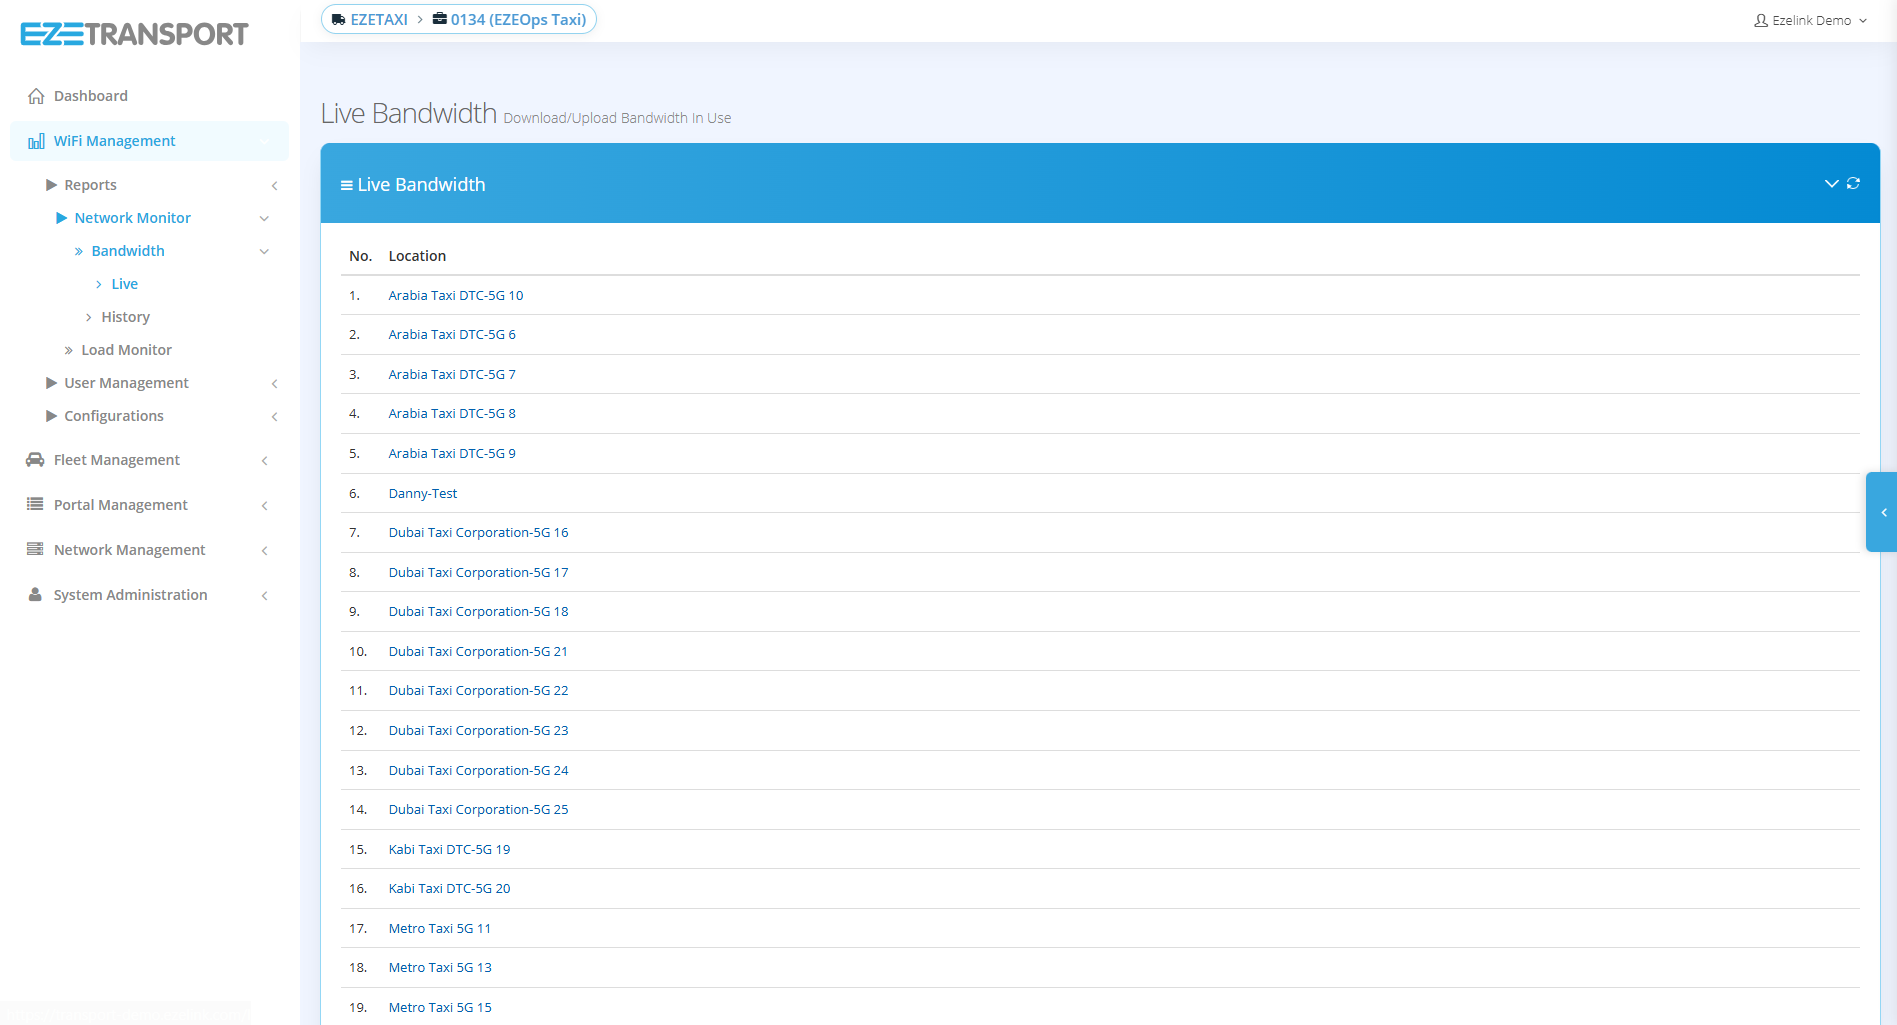Expand the Network Management menu arrow
Image resolution: width=1897 pixels, height=1025 pixels.
pyautogui.click(x=264, y=550)
